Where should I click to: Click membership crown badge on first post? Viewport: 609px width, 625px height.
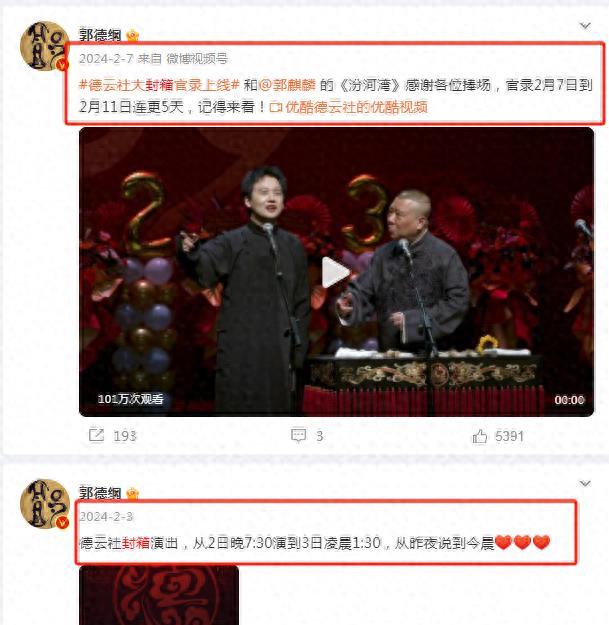(x=133, y=36)
